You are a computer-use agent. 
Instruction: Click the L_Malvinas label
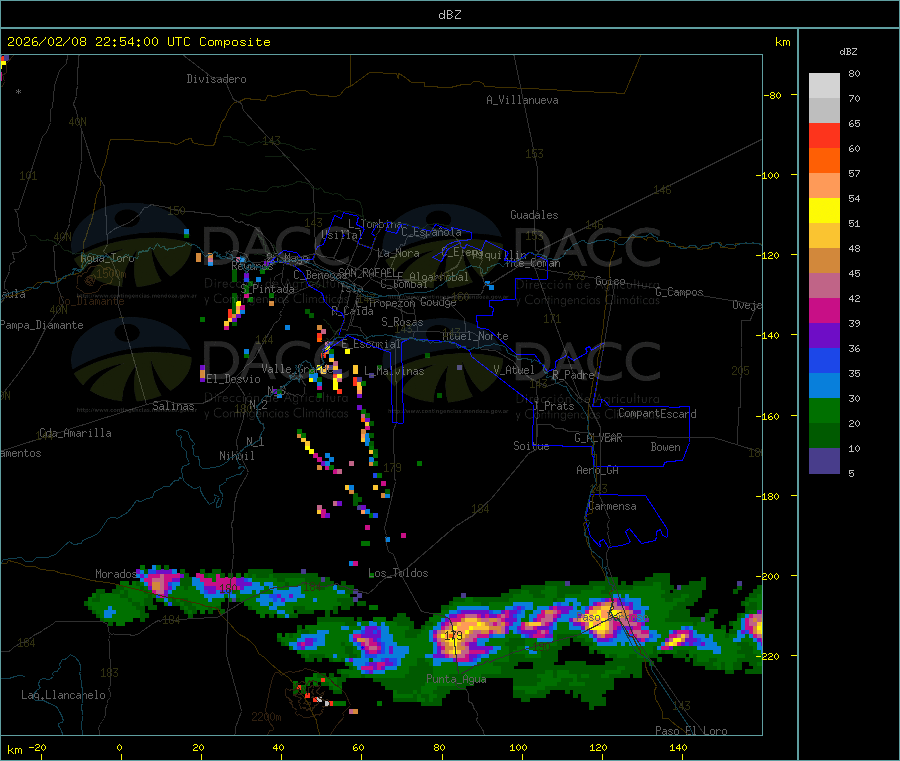click(x=394, y=371)
